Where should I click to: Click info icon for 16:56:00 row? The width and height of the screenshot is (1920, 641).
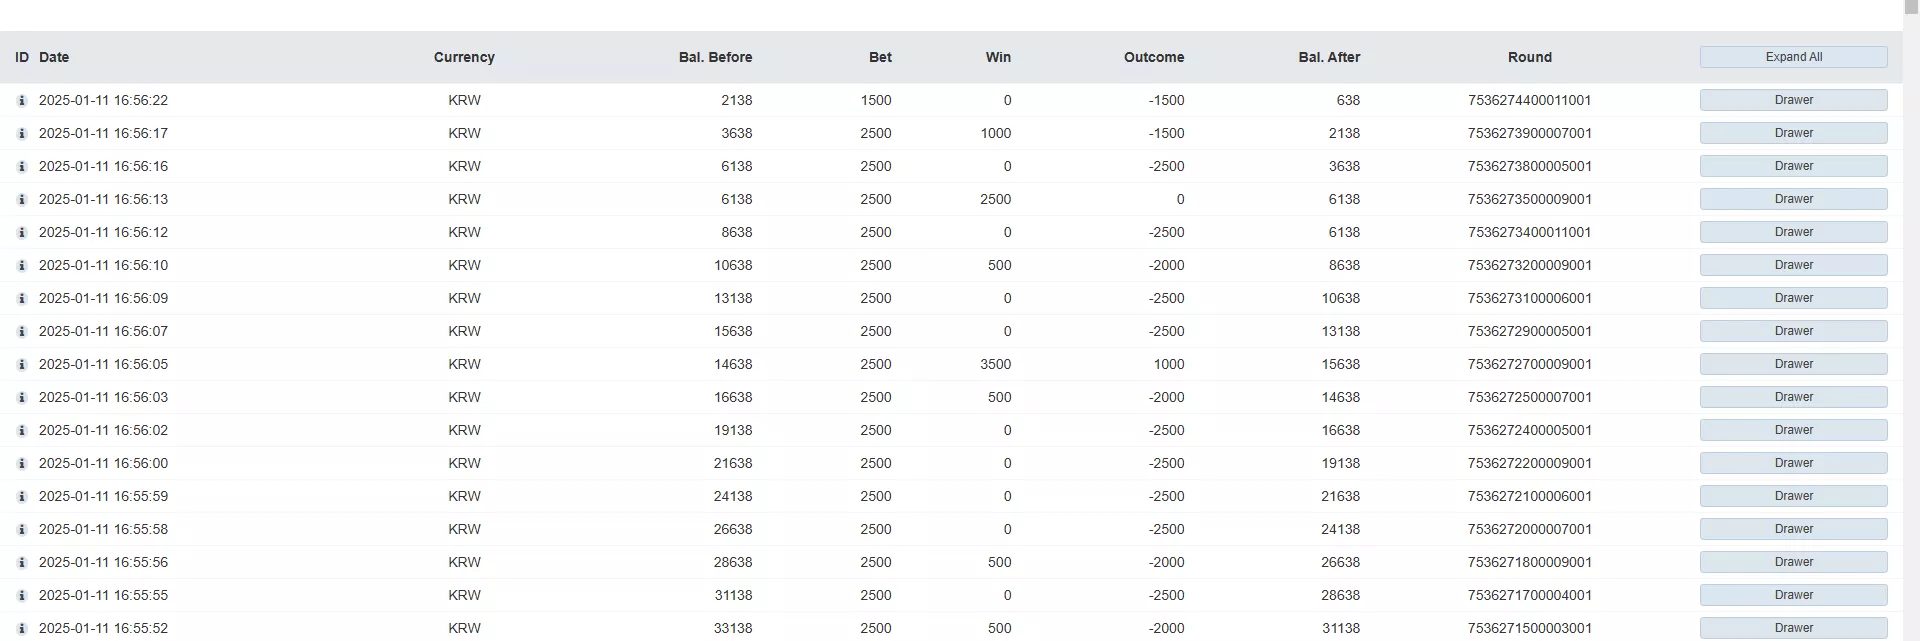tap(22, 464)
